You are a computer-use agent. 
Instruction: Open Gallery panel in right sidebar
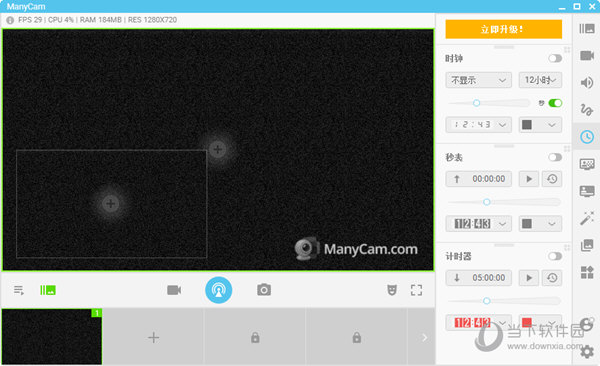pos(587,245)
